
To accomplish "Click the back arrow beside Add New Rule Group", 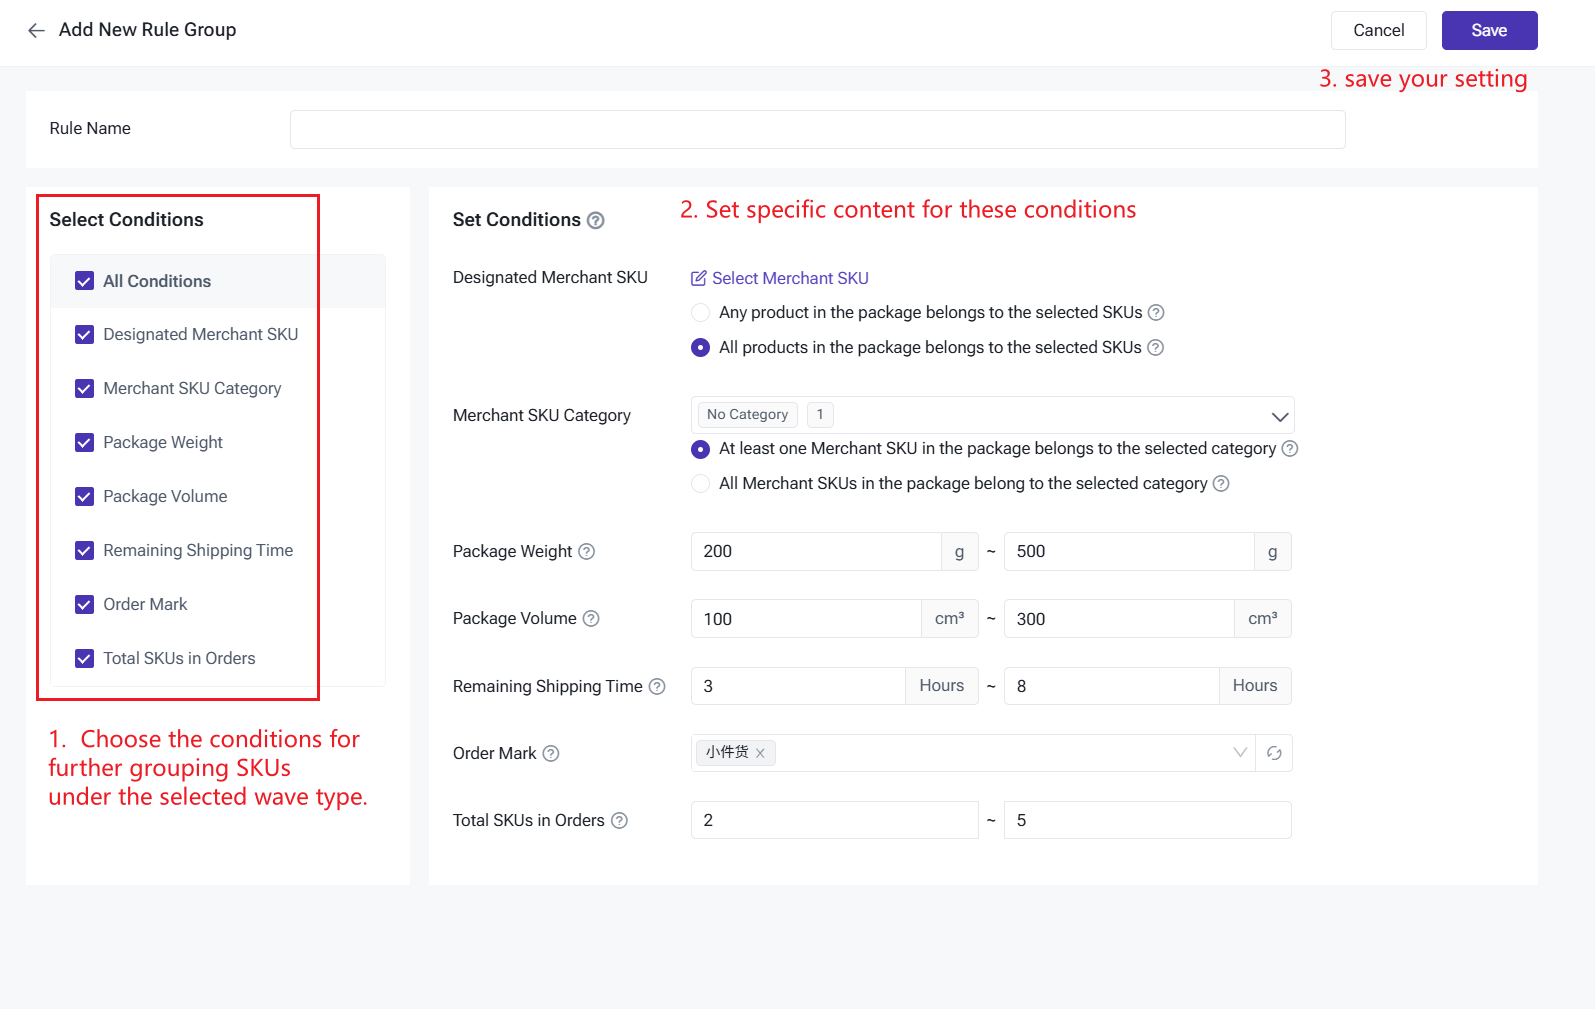I will coord(37,31).
